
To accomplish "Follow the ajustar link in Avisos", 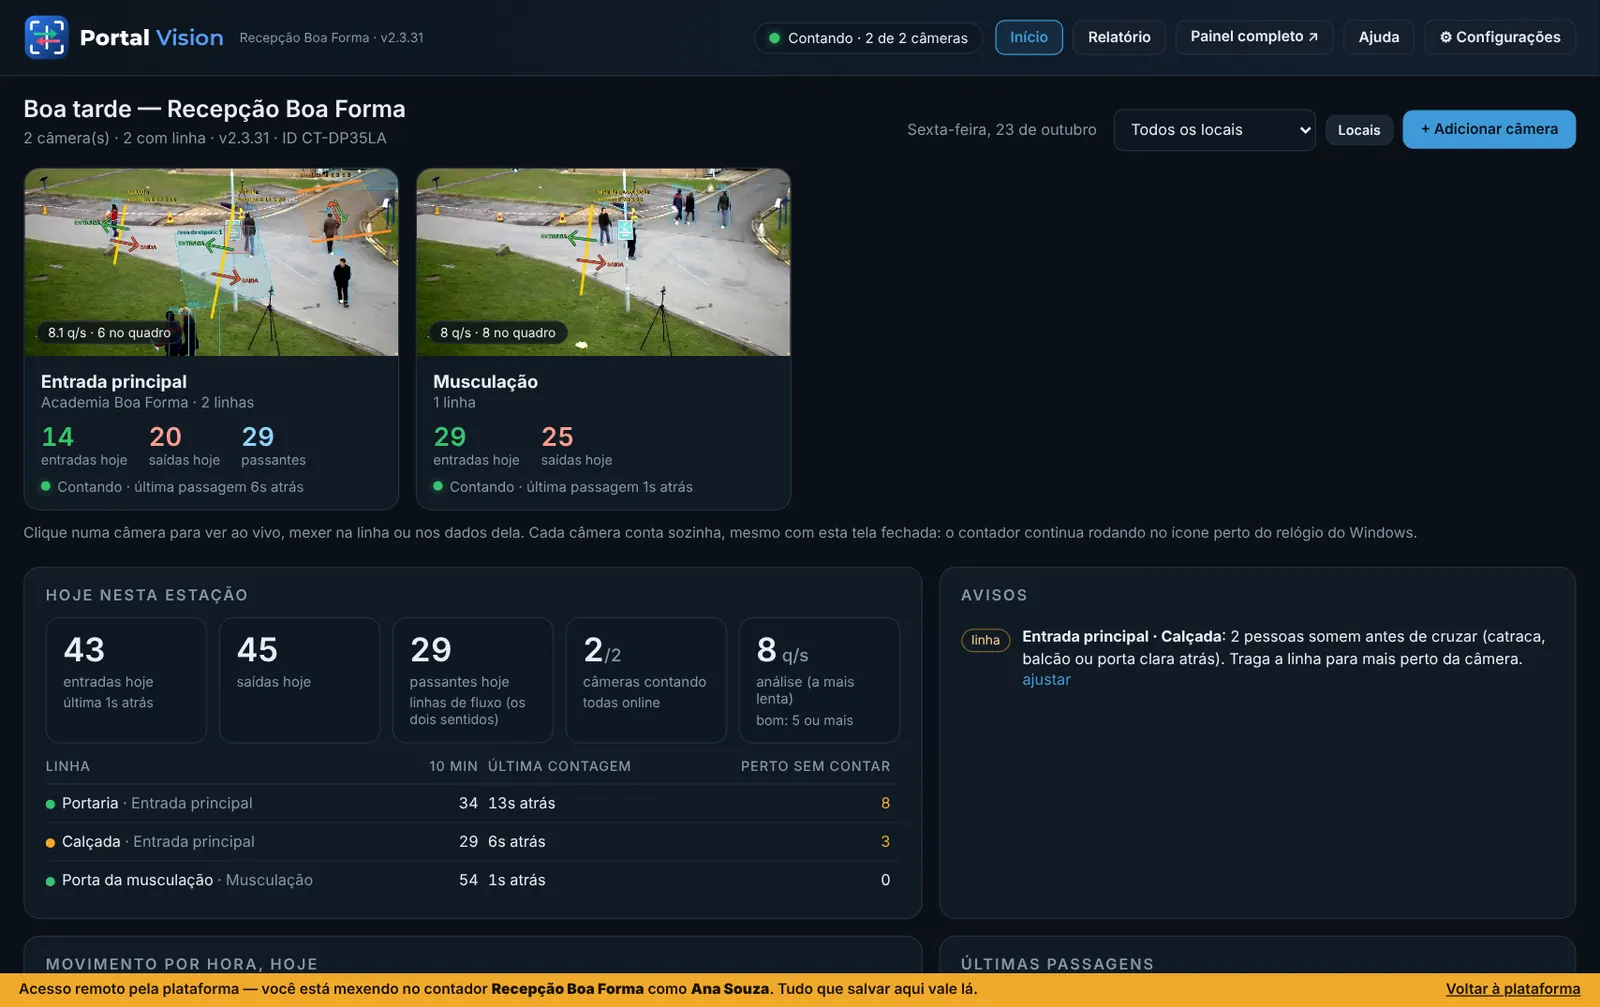I will [1046, 679].
